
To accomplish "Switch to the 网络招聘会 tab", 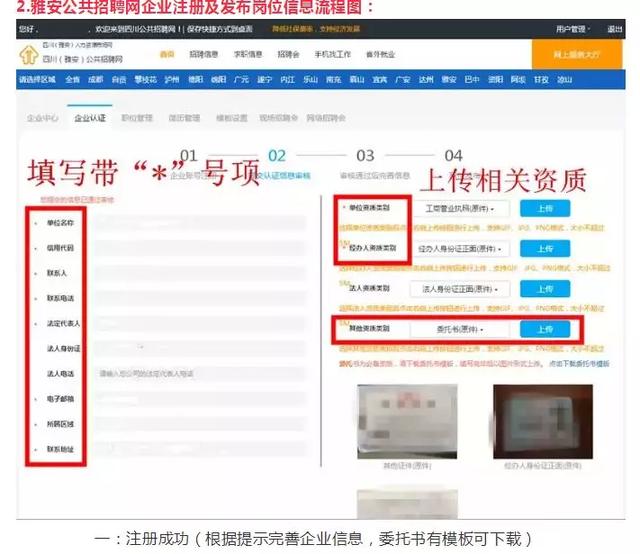I will click(x=326, y=118).
